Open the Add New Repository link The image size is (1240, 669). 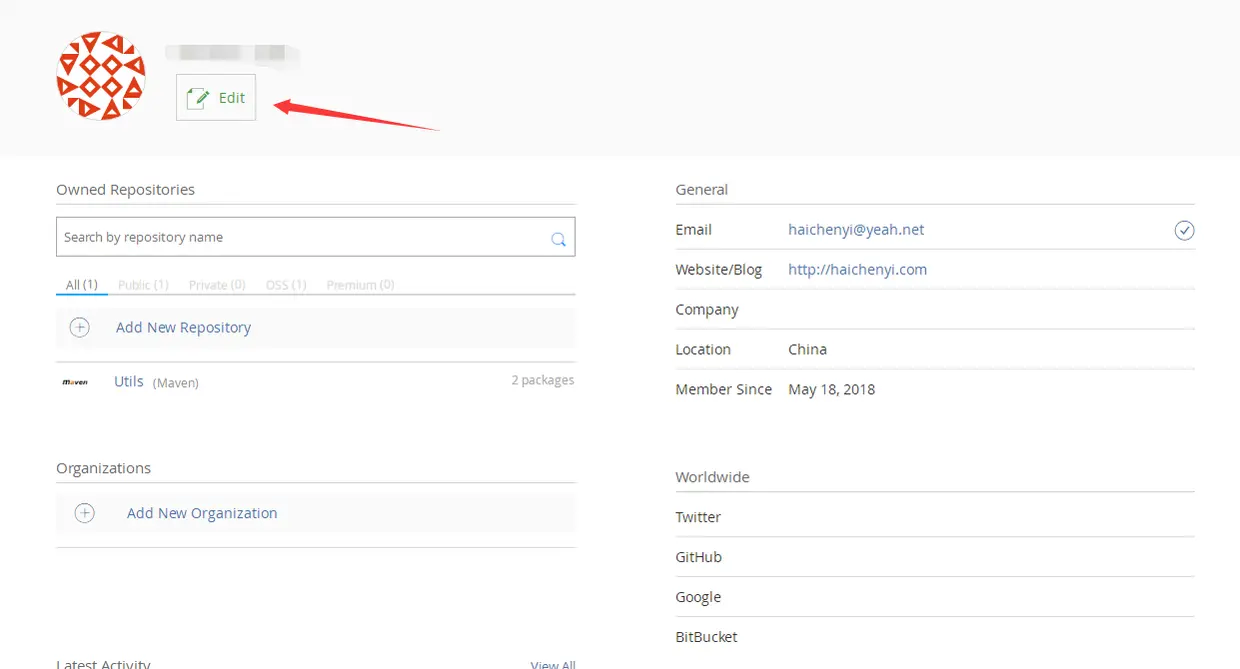tap(183, 327)
